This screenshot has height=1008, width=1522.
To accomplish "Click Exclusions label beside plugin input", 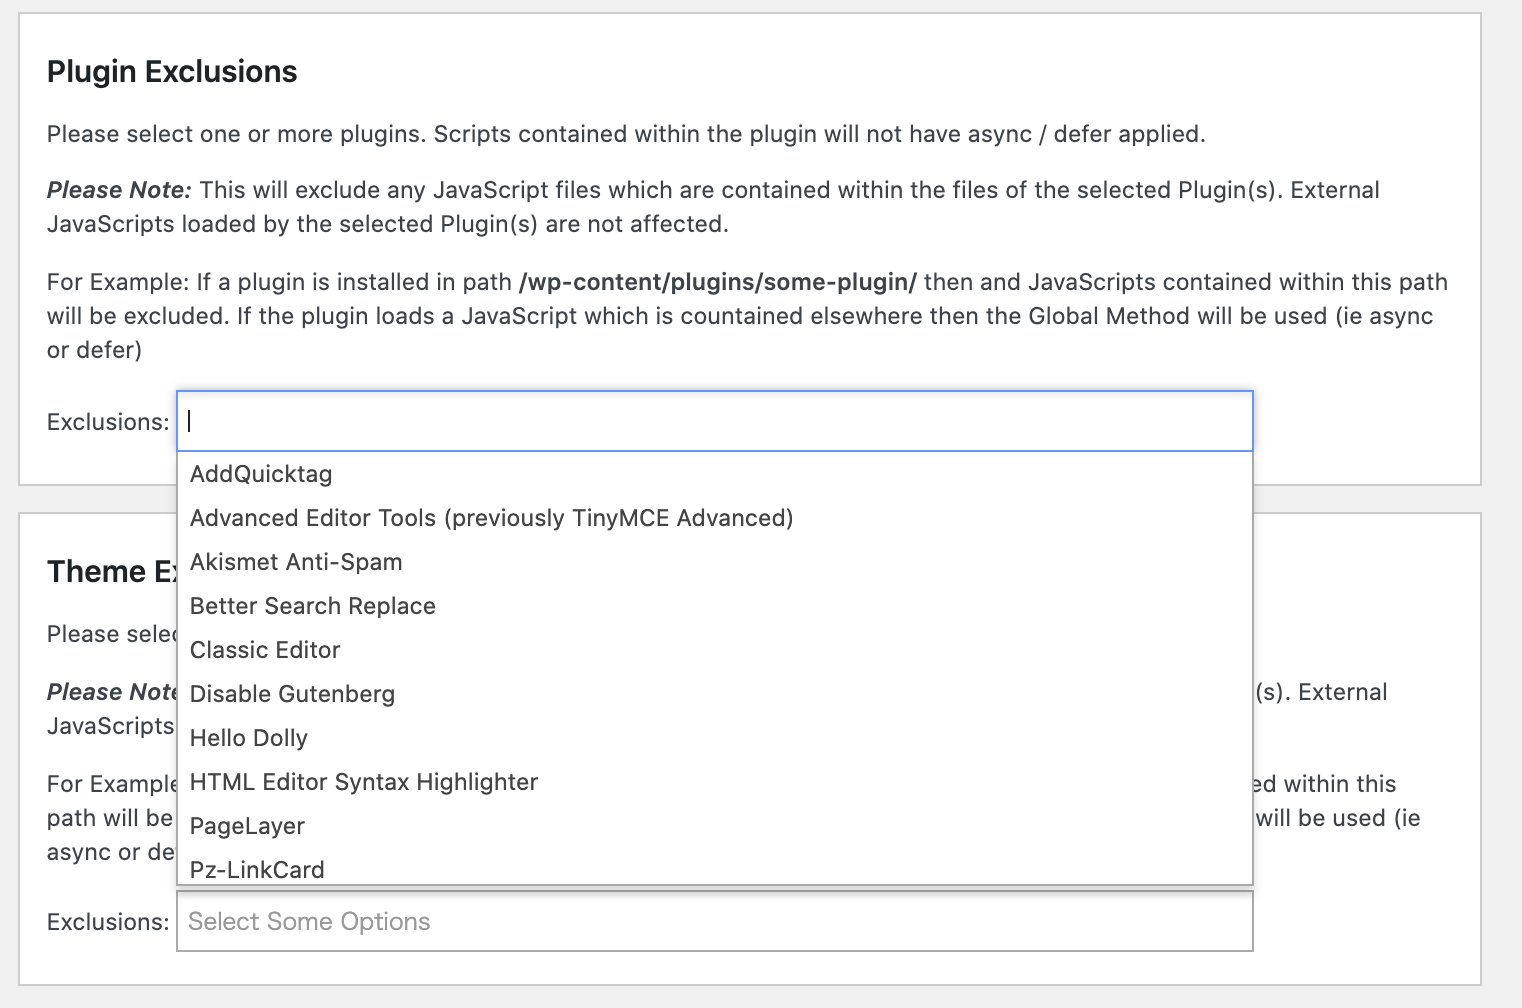I will pyautogui.click(x=108, y=422).
